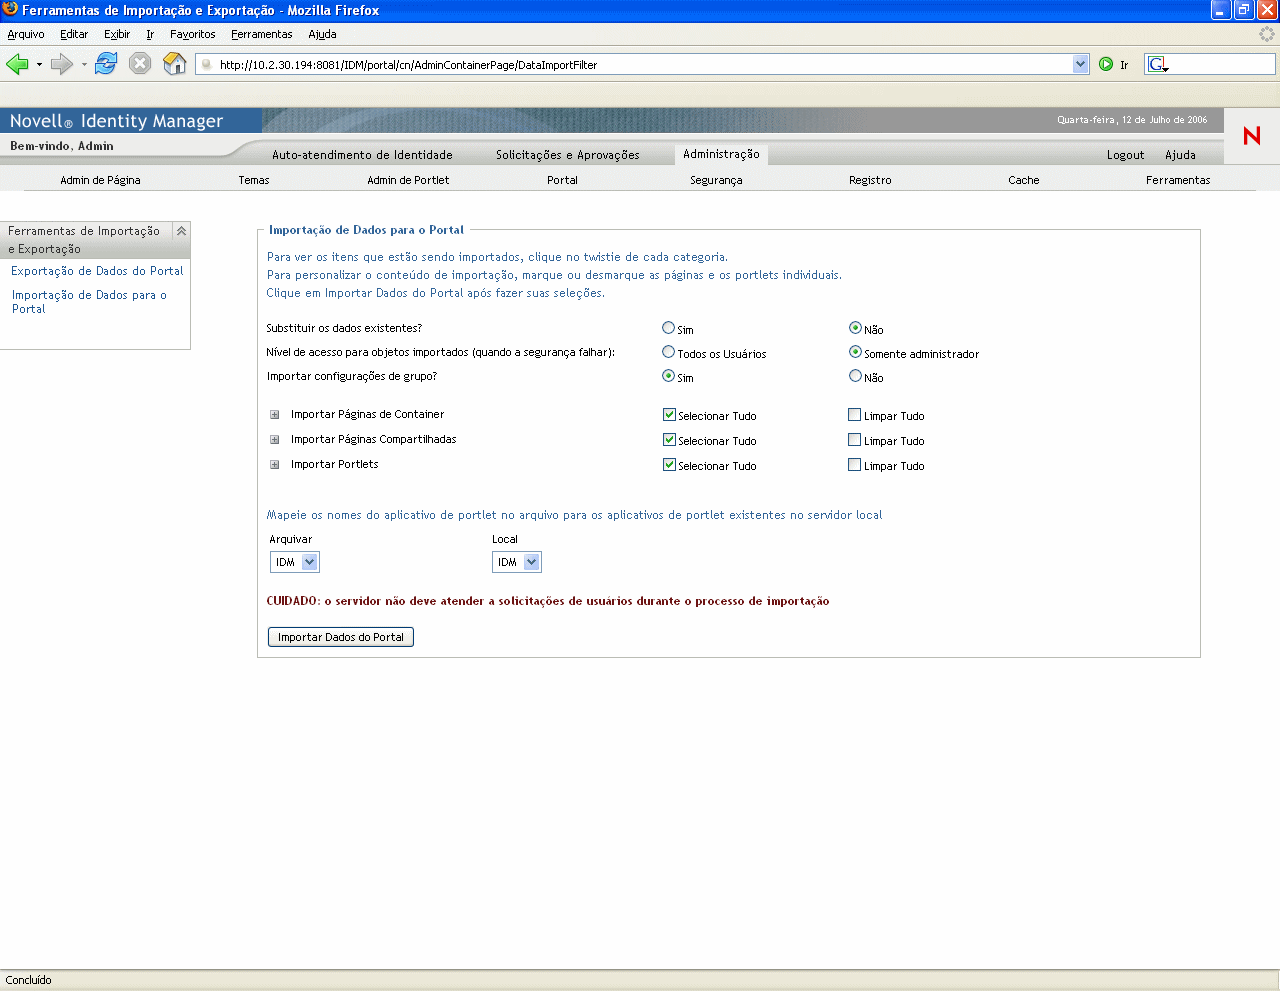
Task: Open the Temas section
Action: pyautogui.click(x=254, y=180)
